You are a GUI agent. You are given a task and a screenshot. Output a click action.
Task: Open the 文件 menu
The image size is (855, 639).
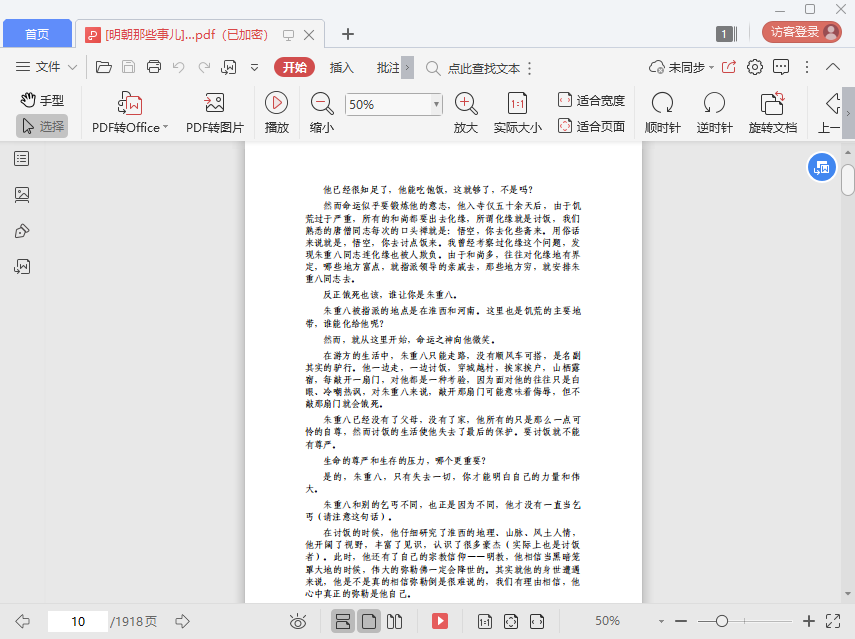(x=38, y=67)
